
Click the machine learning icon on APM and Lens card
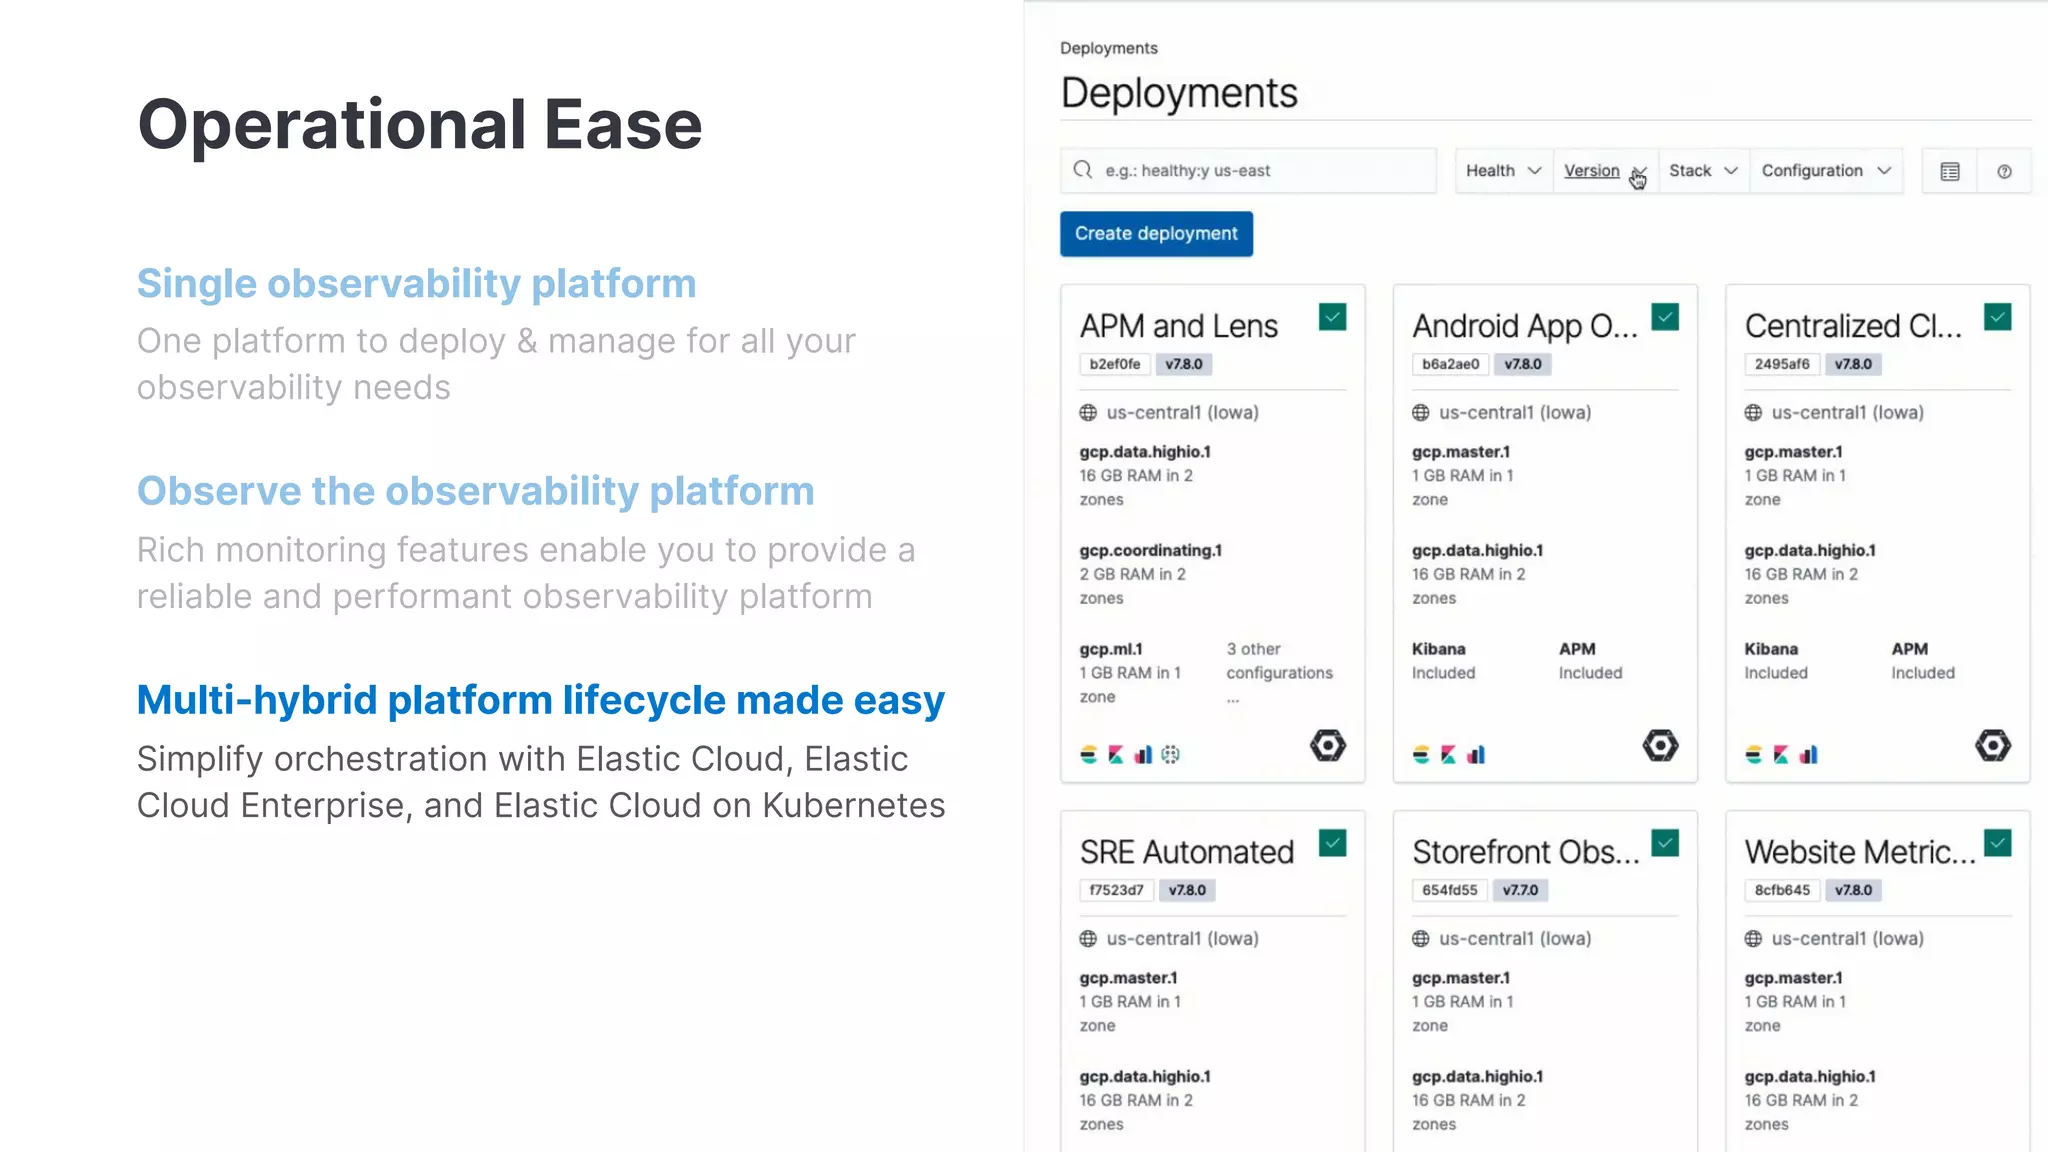1171,755
